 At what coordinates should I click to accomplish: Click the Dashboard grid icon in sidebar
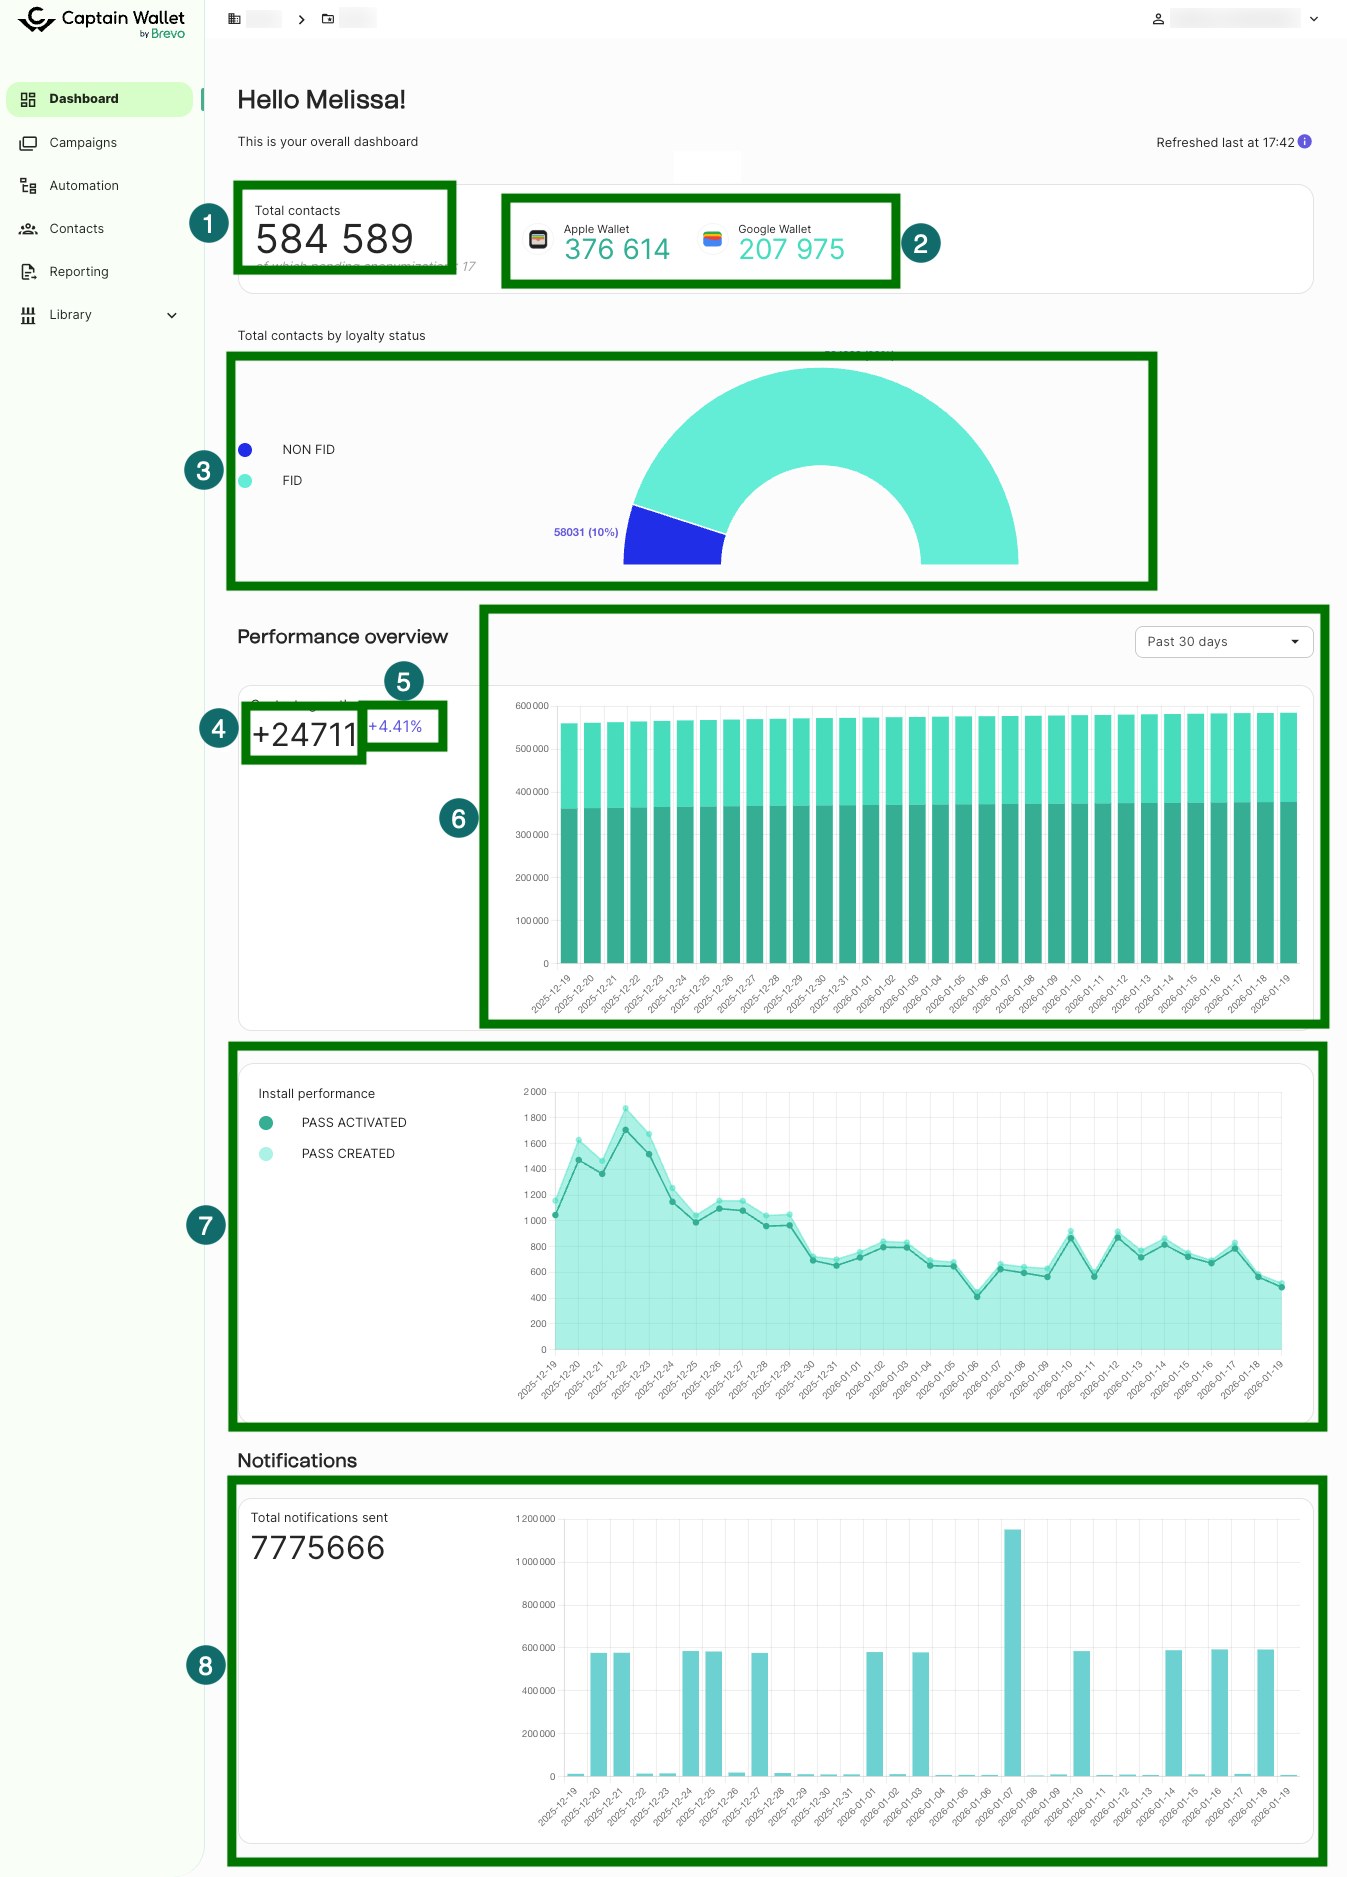coord(28,99)
